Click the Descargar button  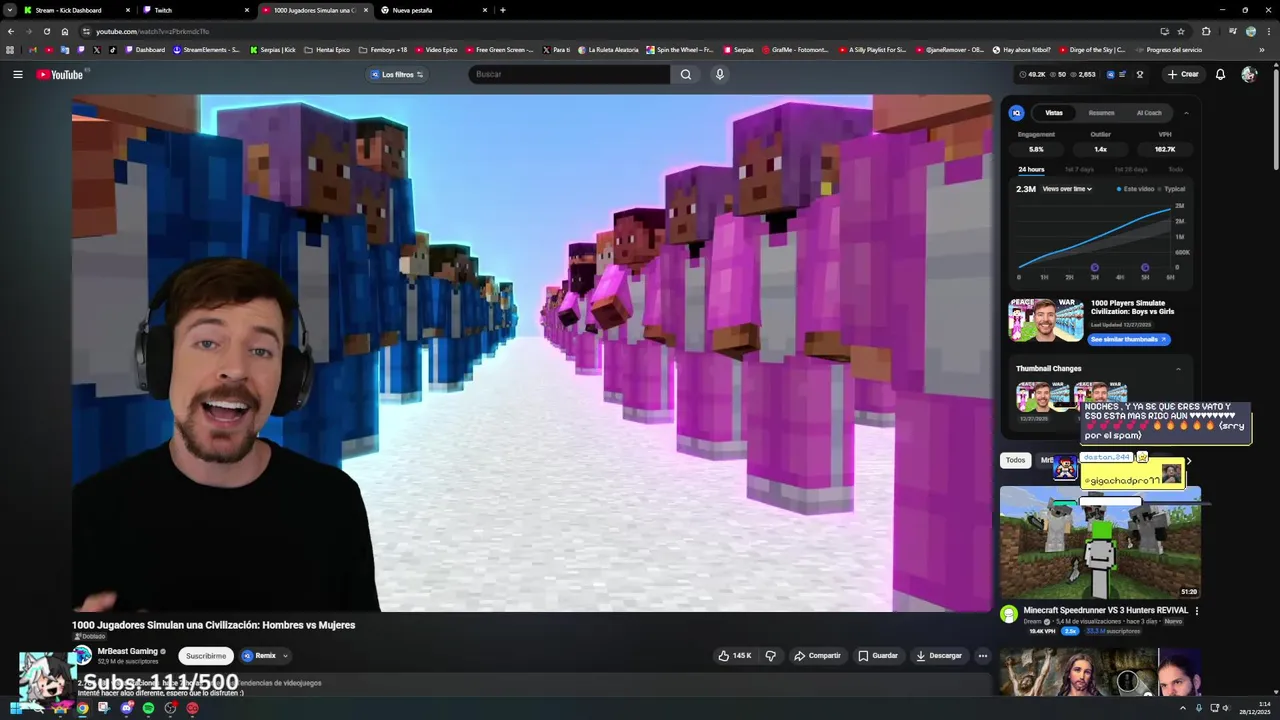[x=939, y=656]
